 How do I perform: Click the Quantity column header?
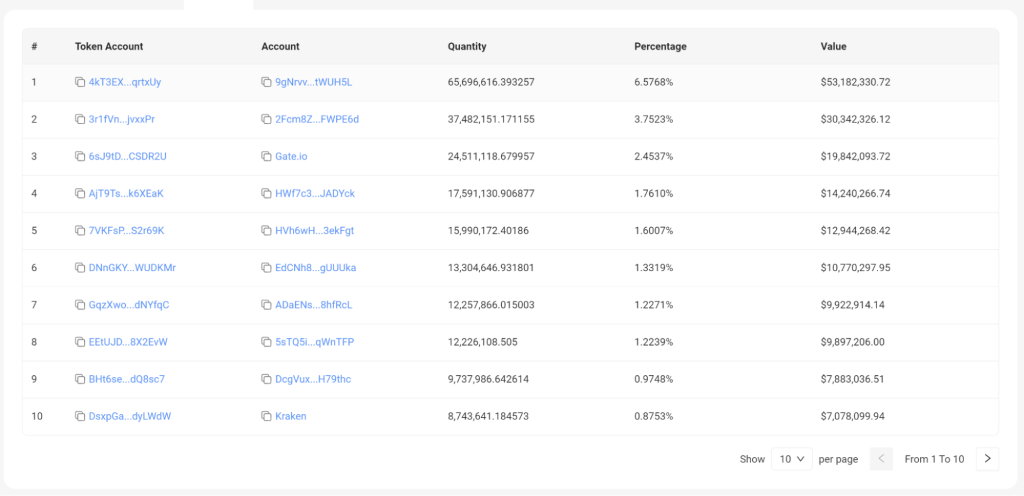click(x=467, y=46)
